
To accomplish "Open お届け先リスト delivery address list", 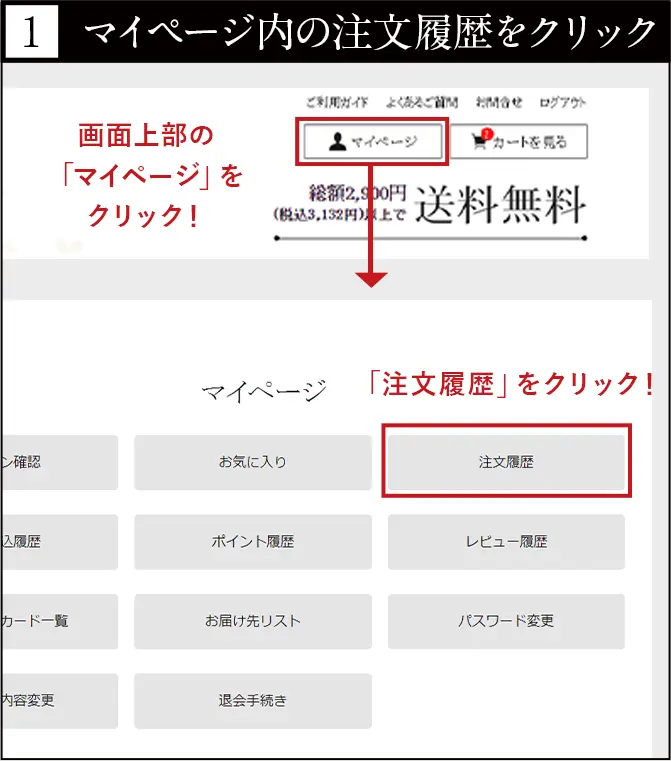I will pos(252,621).
